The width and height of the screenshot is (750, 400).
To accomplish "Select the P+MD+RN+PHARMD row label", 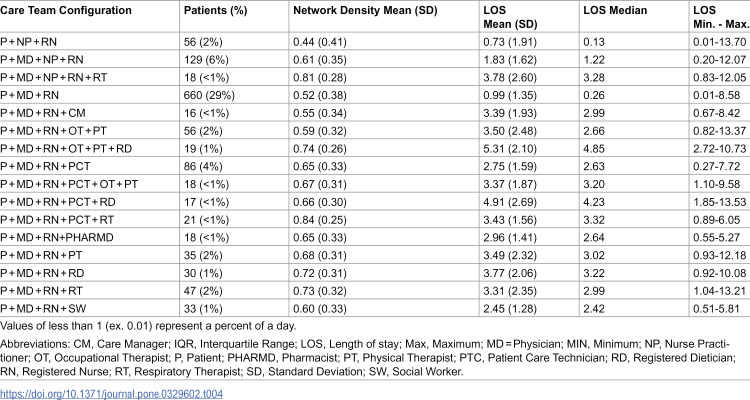I will 57,237.
